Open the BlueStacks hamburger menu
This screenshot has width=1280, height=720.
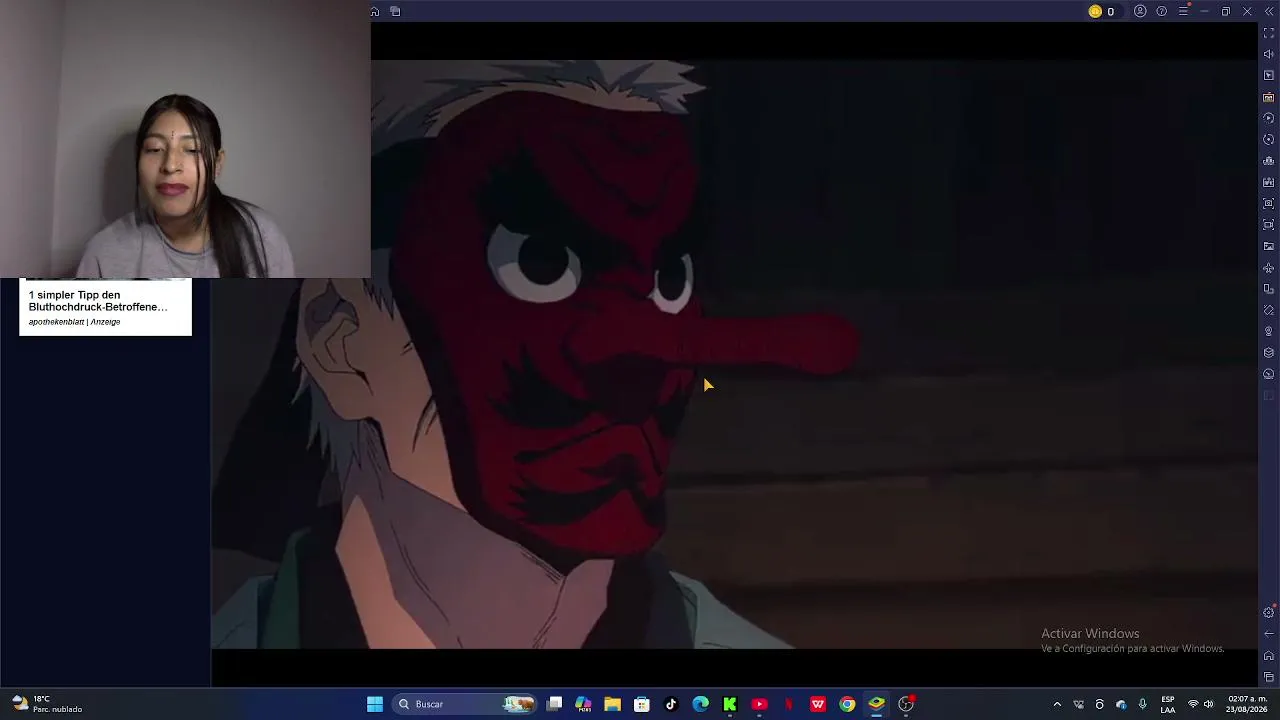pos(1183,11)
